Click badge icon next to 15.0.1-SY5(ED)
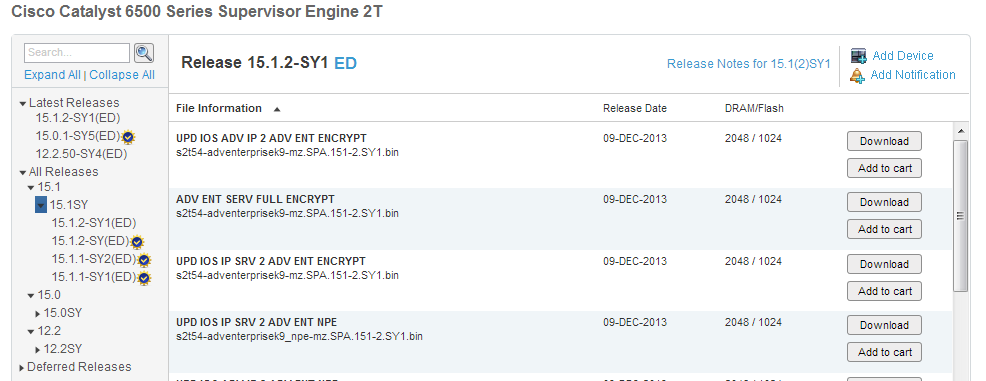 tap(128, 136)
